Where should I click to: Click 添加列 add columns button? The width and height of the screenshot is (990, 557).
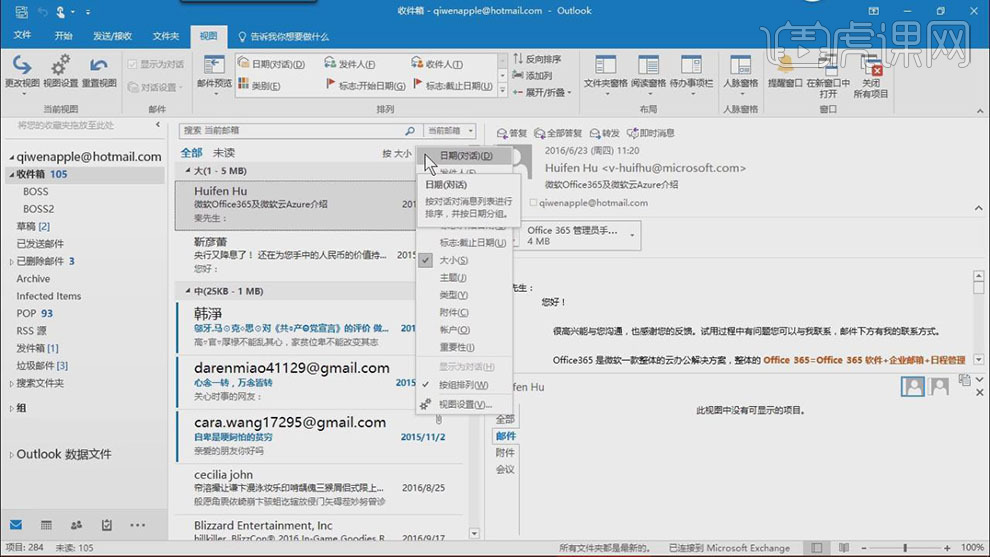(532, 75)
